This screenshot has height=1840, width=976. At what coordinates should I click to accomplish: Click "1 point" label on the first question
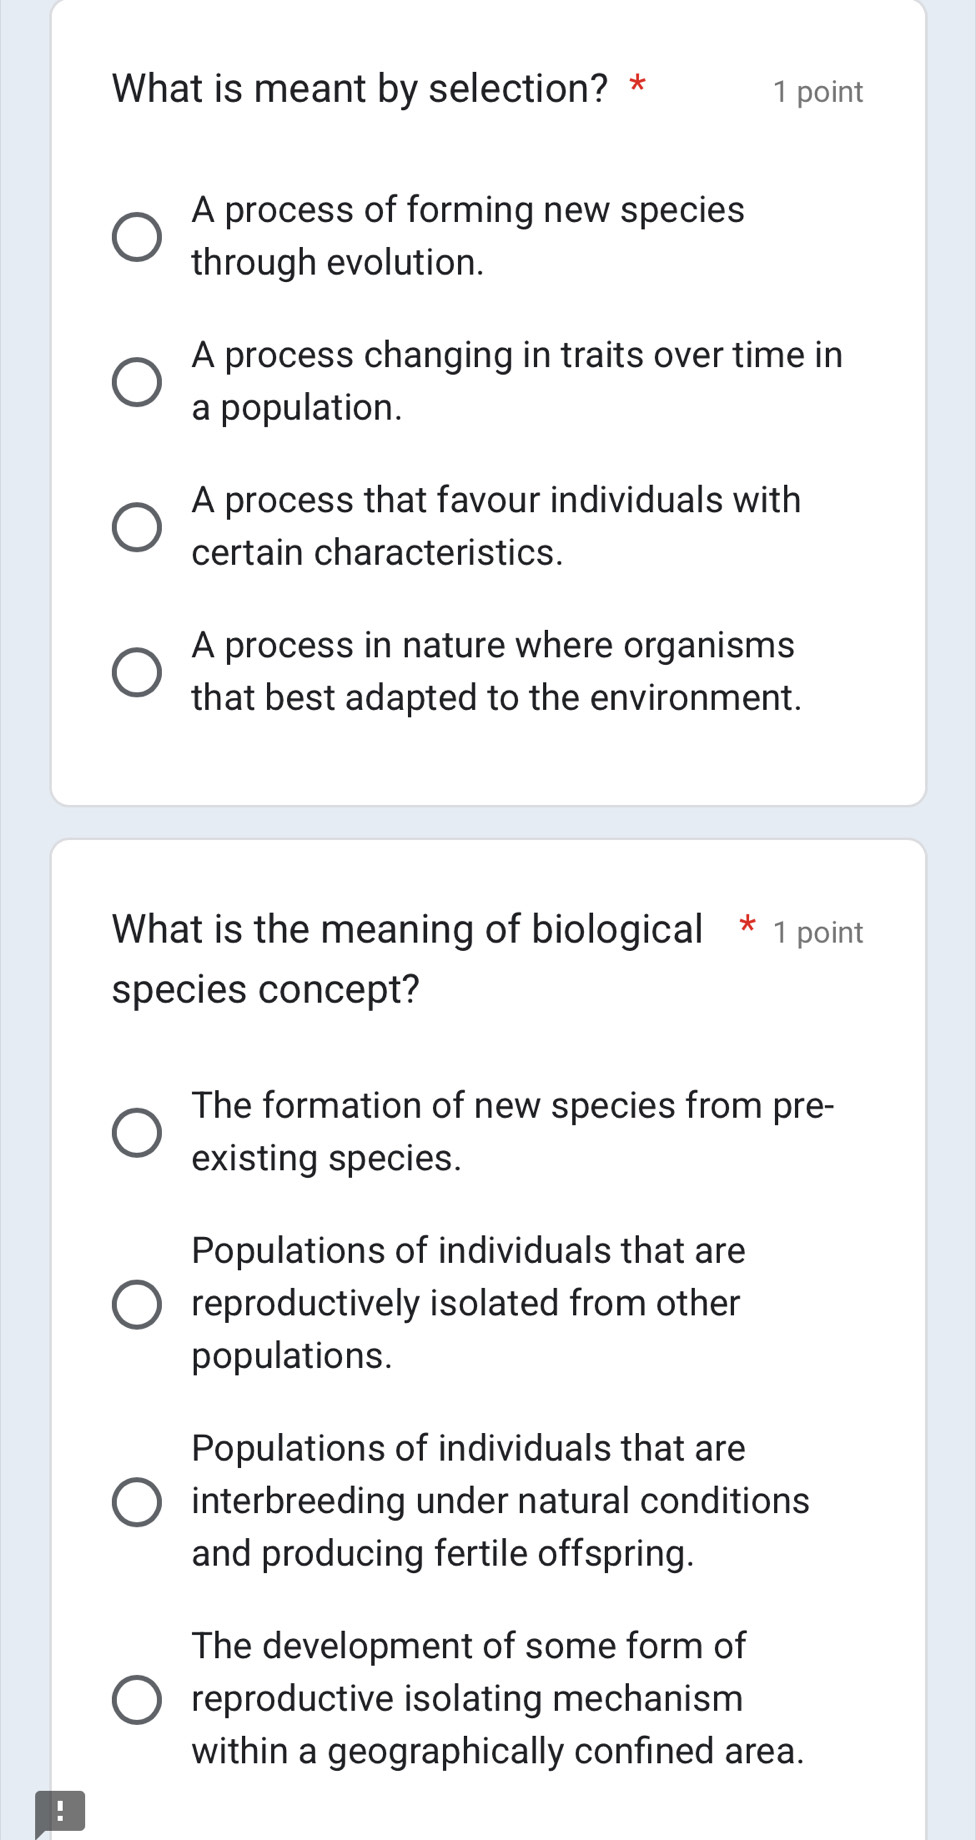click(x=818, y=91)
